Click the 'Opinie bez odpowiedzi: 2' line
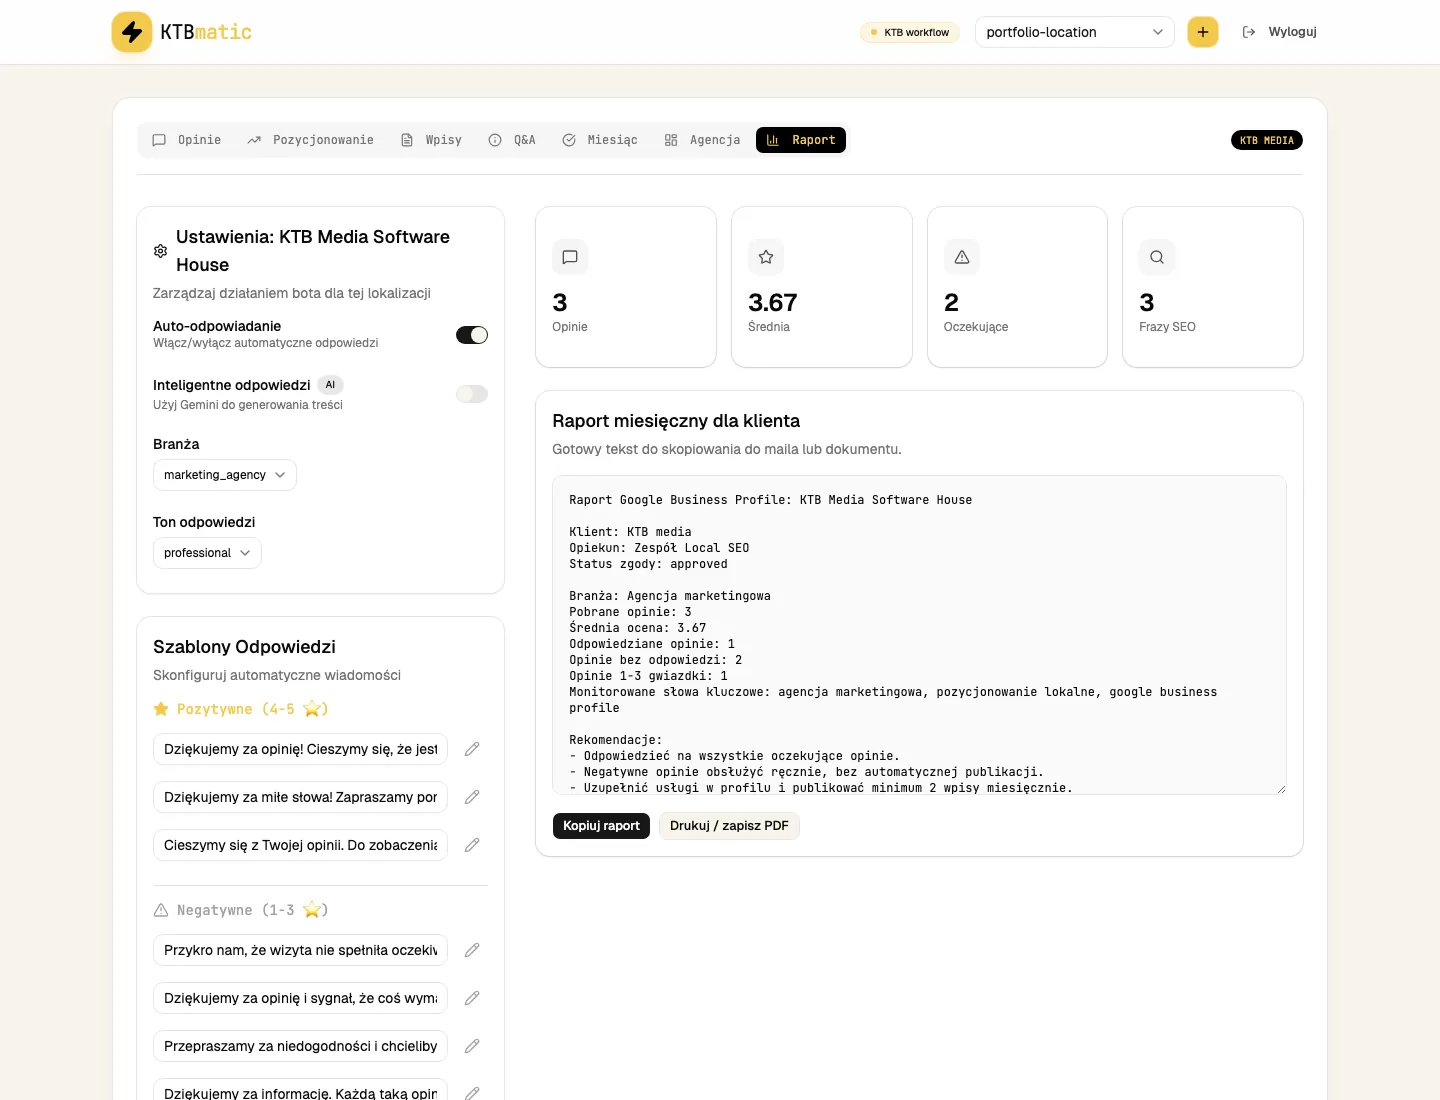 coord(656,660)
